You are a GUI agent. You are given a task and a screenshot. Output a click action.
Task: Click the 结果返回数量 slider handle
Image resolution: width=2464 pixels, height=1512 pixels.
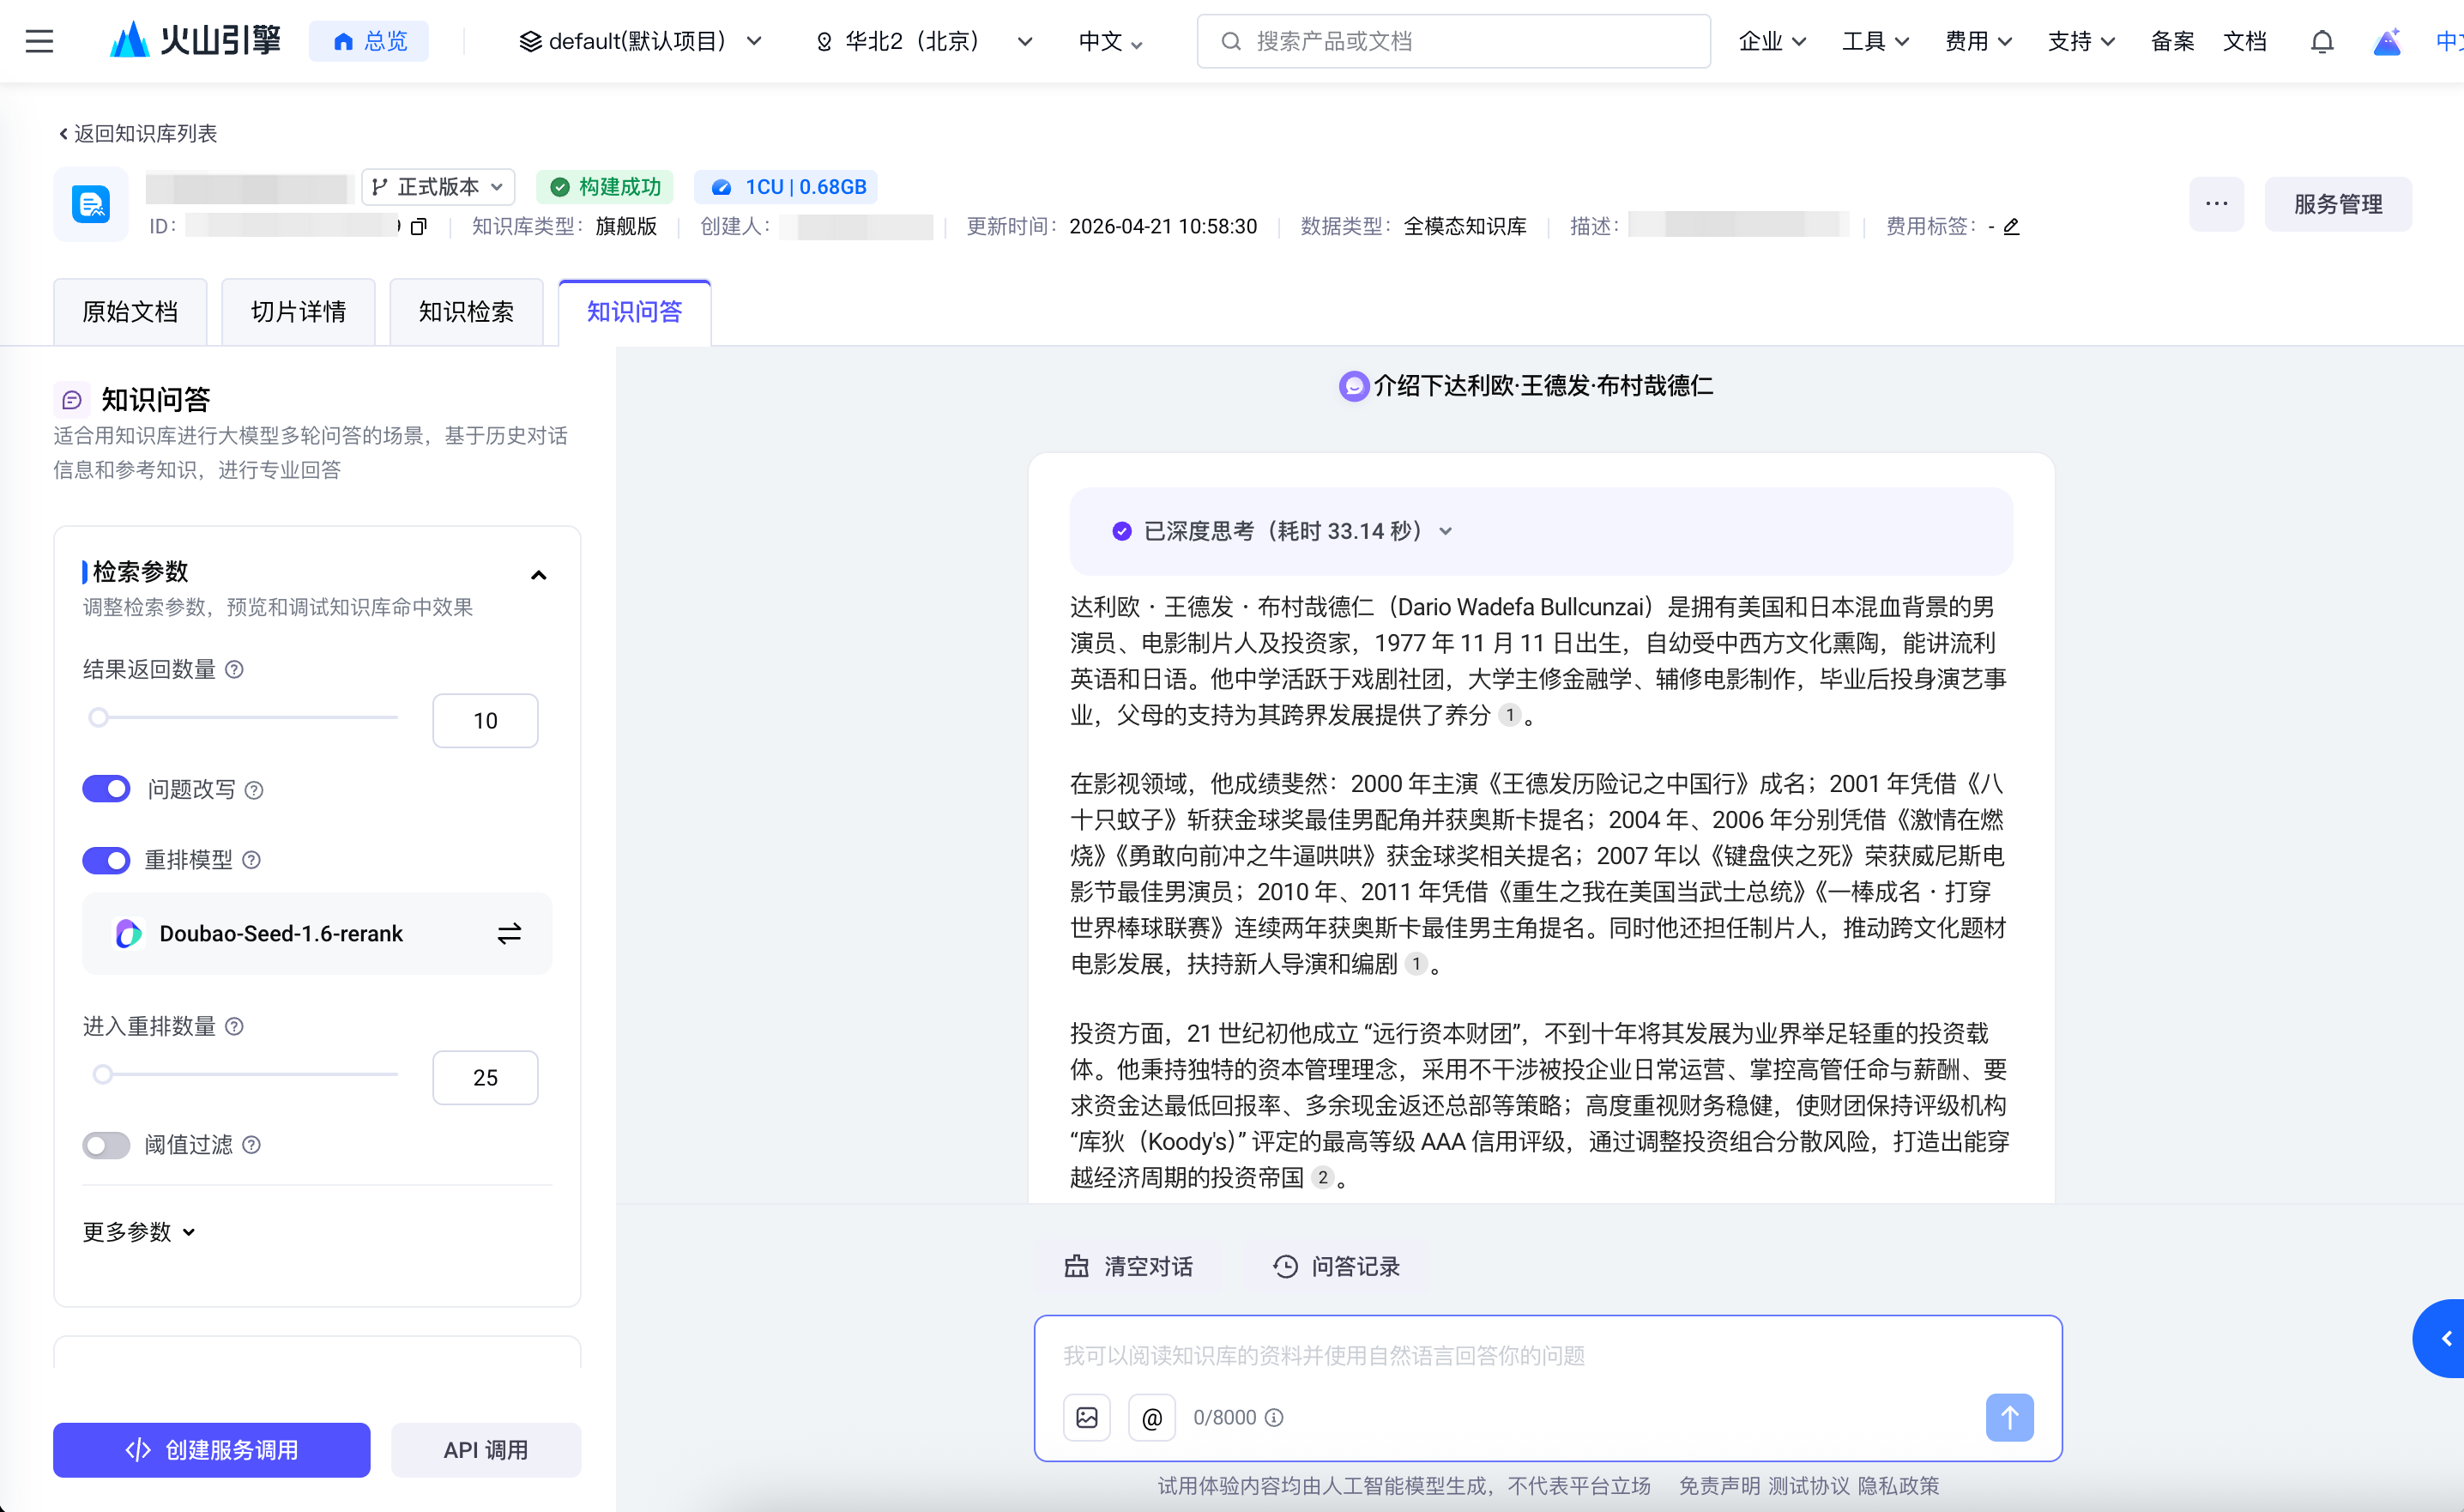point(98,717)
